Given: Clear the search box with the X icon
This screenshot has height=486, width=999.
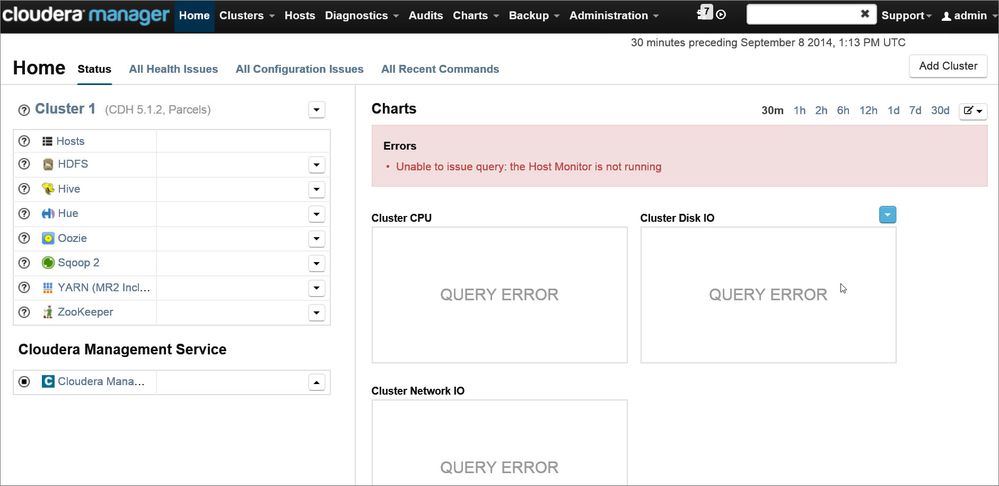Looking at the screenshot, I should coord(865,13).
